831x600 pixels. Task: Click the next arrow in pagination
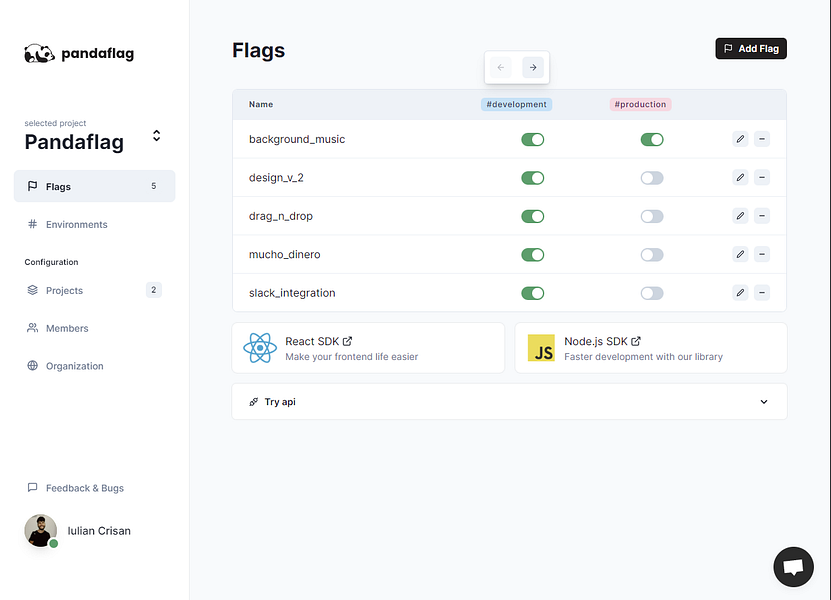[x=533, y=67]
